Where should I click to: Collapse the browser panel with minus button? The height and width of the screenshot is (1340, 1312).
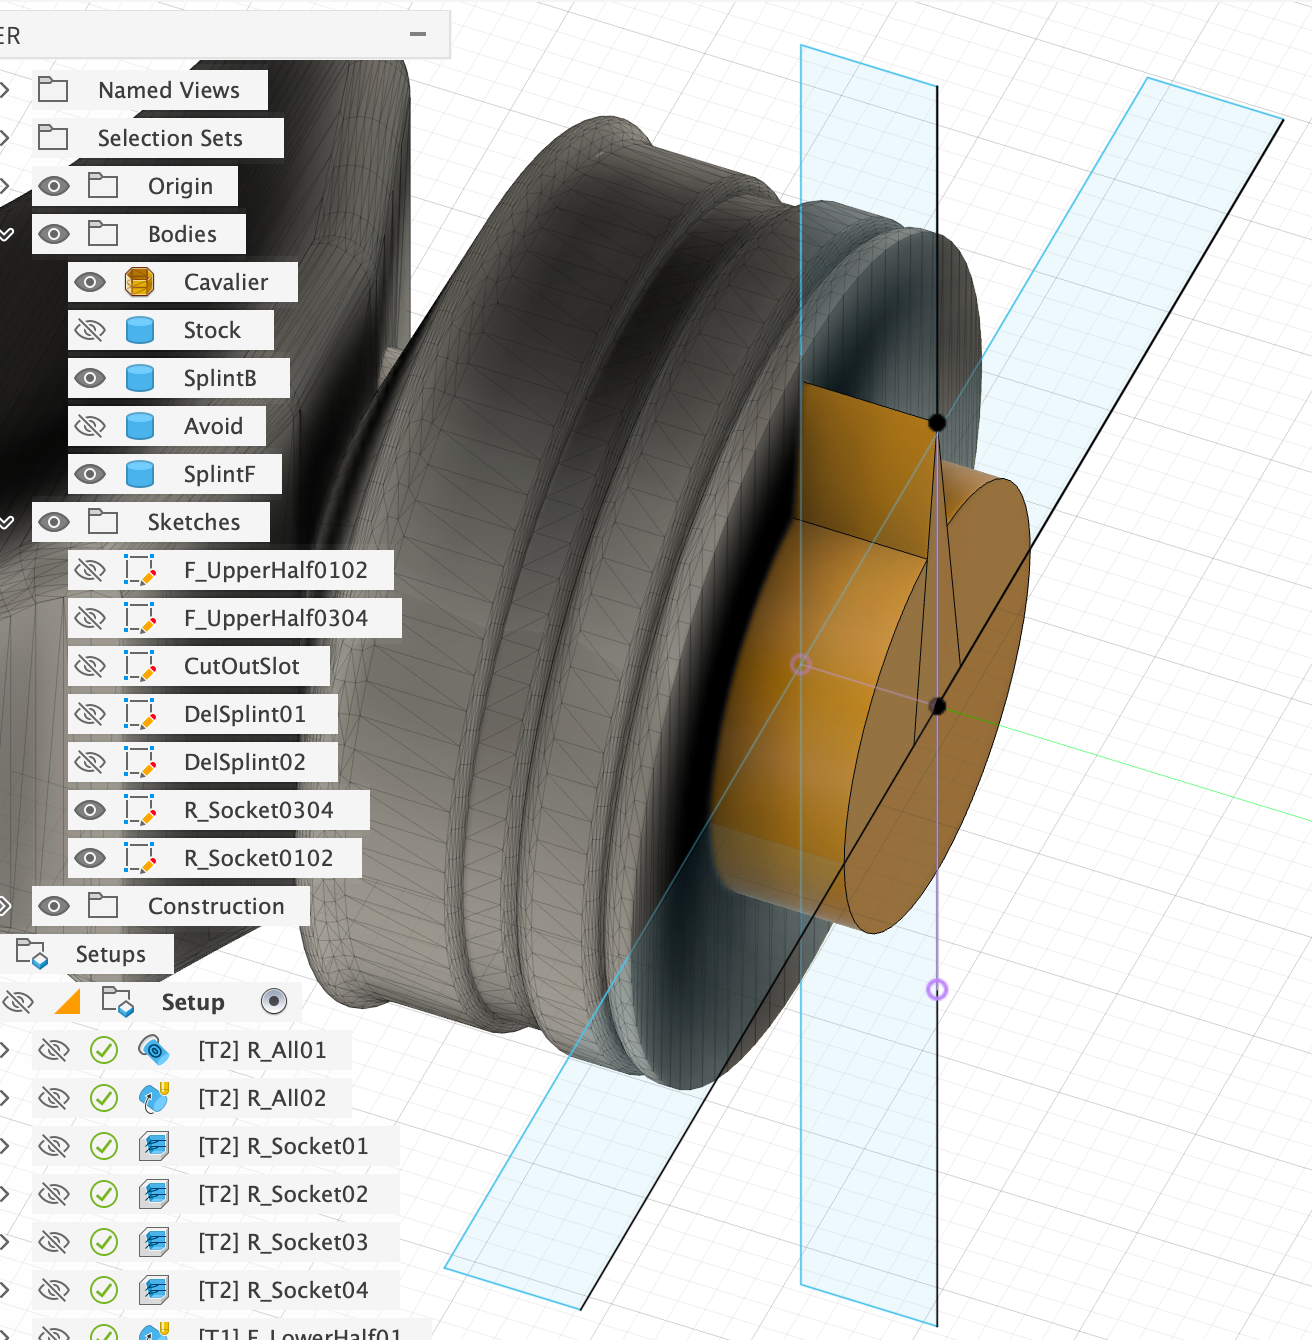[x=418, y=34]
